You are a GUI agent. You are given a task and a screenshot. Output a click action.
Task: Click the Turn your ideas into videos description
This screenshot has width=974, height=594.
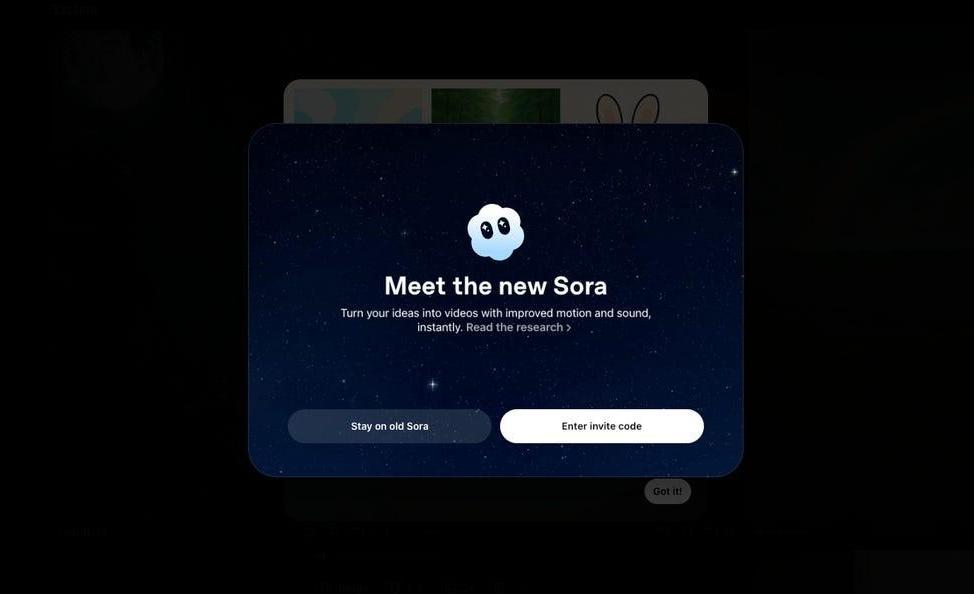tap(496, 320)
